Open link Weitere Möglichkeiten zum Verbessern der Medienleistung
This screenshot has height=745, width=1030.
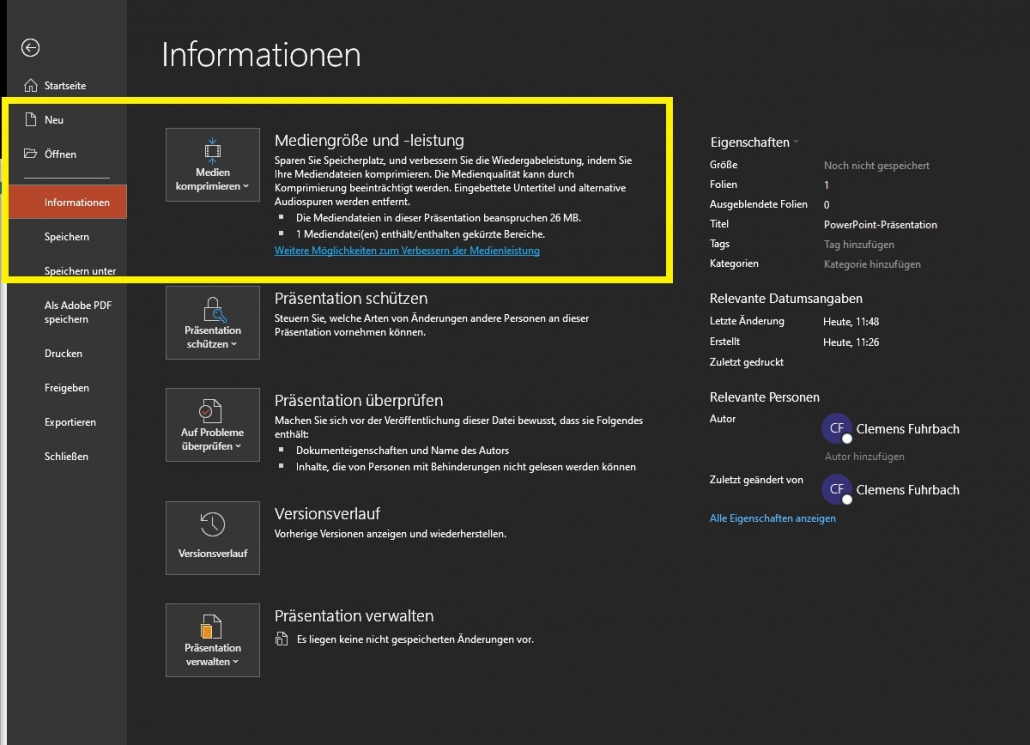tap(407, 251)
